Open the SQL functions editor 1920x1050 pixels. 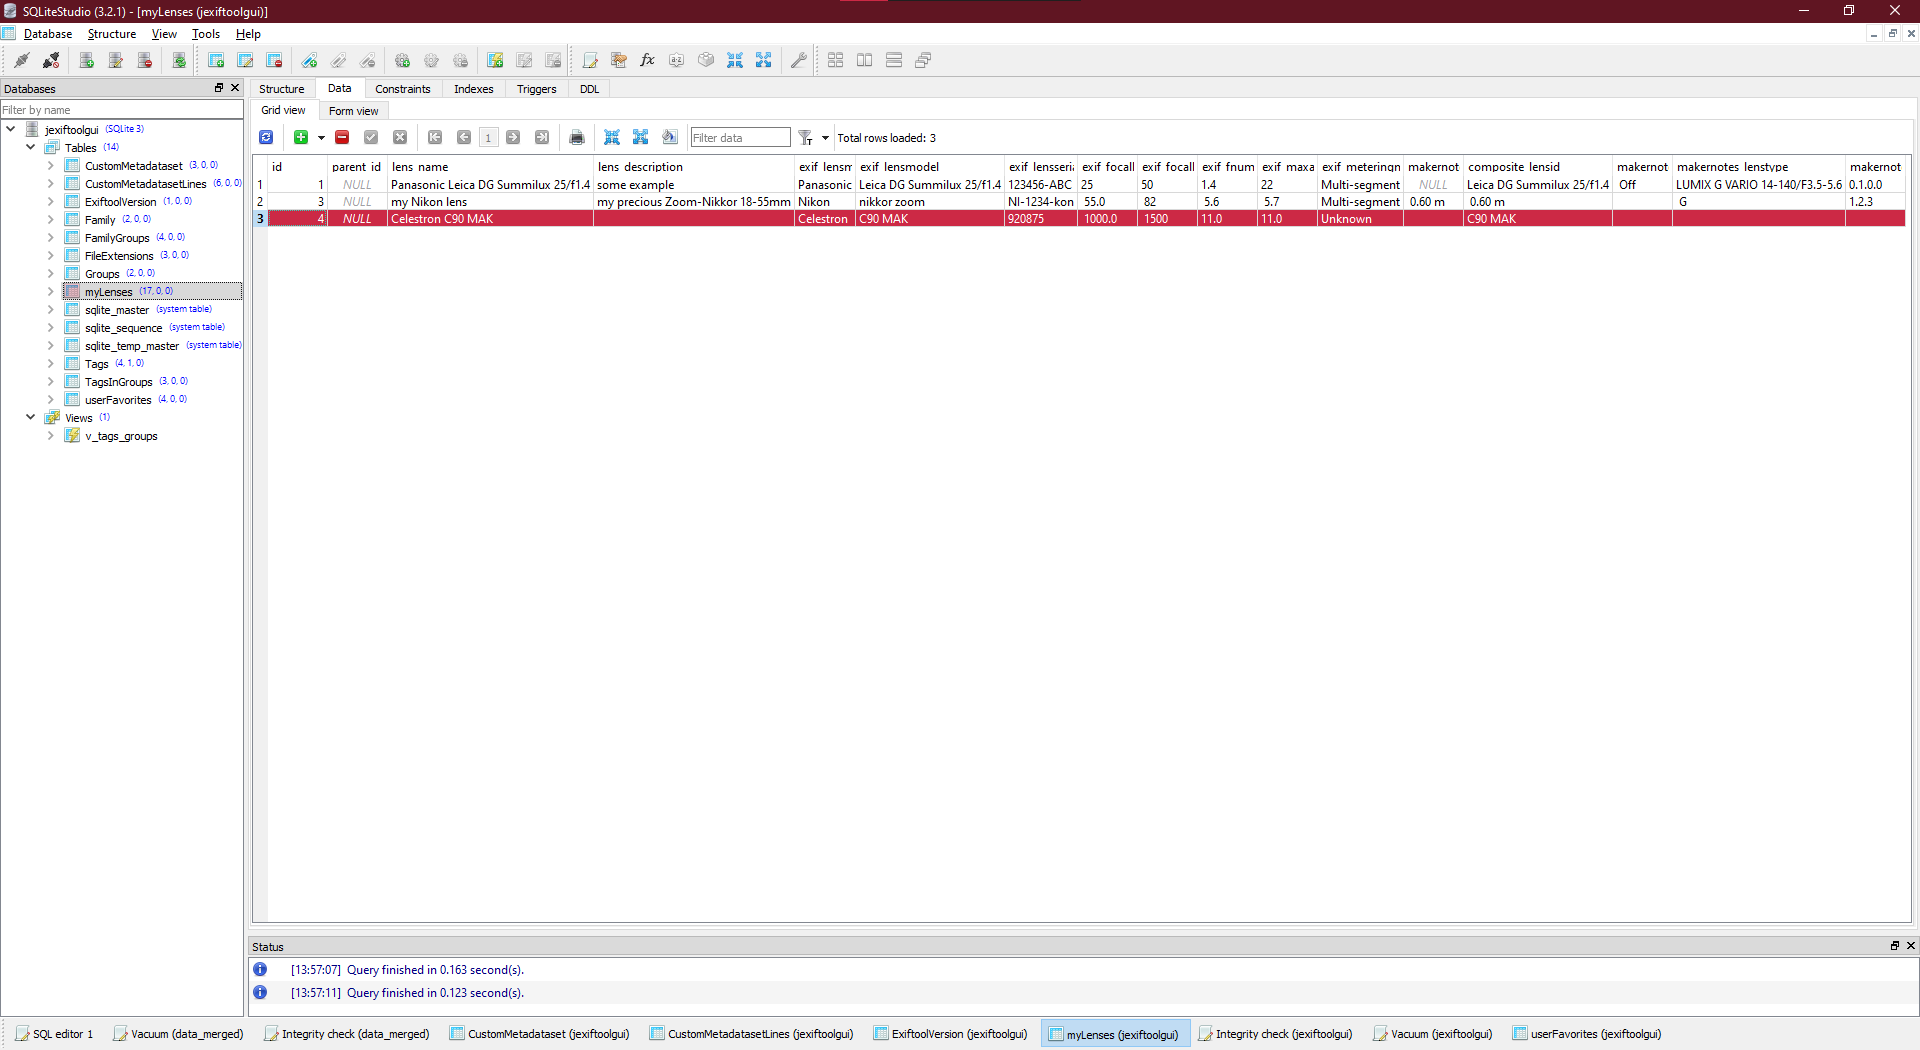coord(647,60)
